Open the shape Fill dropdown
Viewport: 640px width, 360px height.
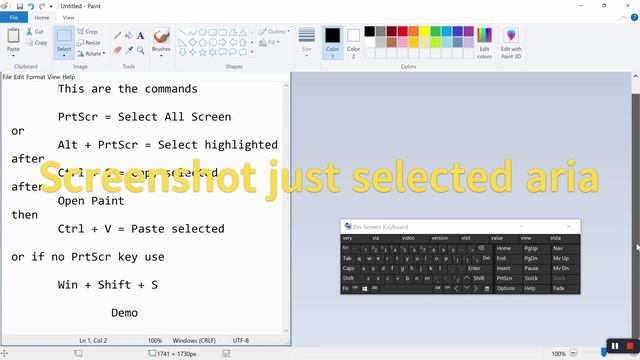pos(269,42)
